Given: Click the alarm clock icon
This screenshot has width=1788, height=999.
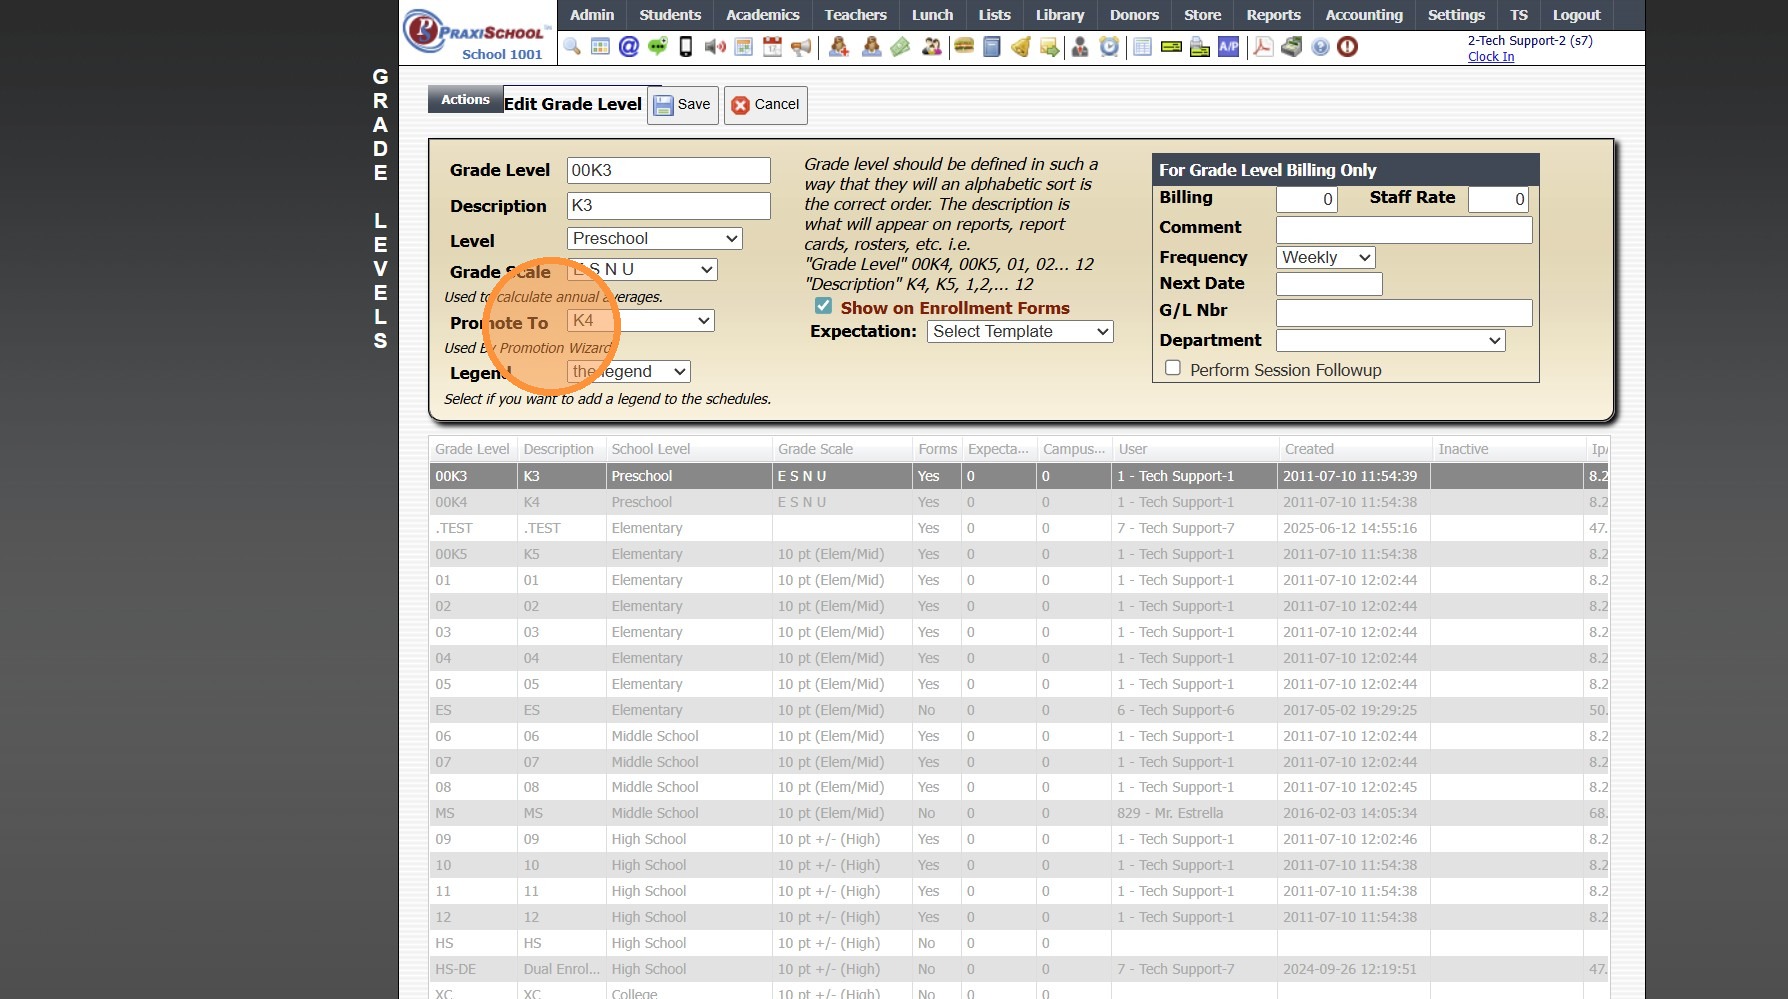Looking at the screenshot, I should pos(1109,46).
